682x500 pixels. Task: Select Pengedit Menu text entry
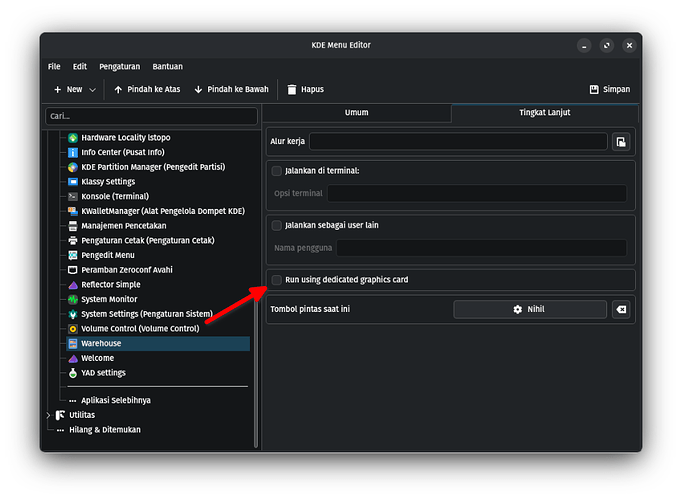108,255
